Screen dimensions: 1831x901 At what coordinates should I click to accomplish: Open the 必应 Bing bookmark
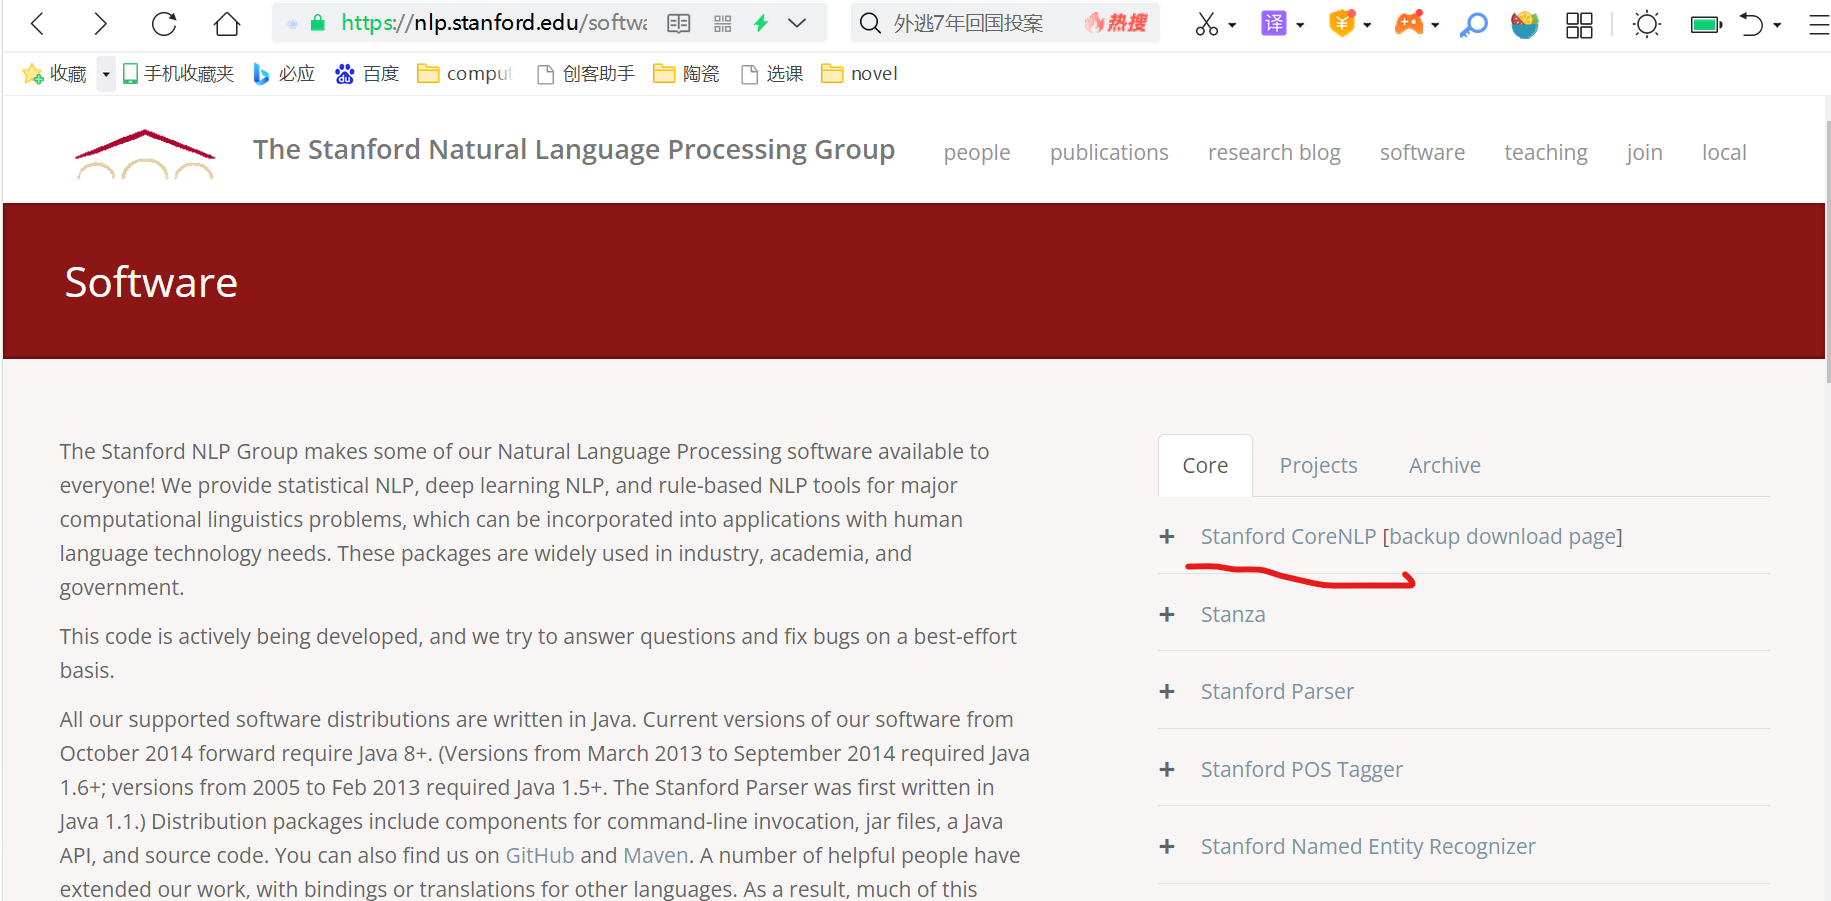[284, 74]
